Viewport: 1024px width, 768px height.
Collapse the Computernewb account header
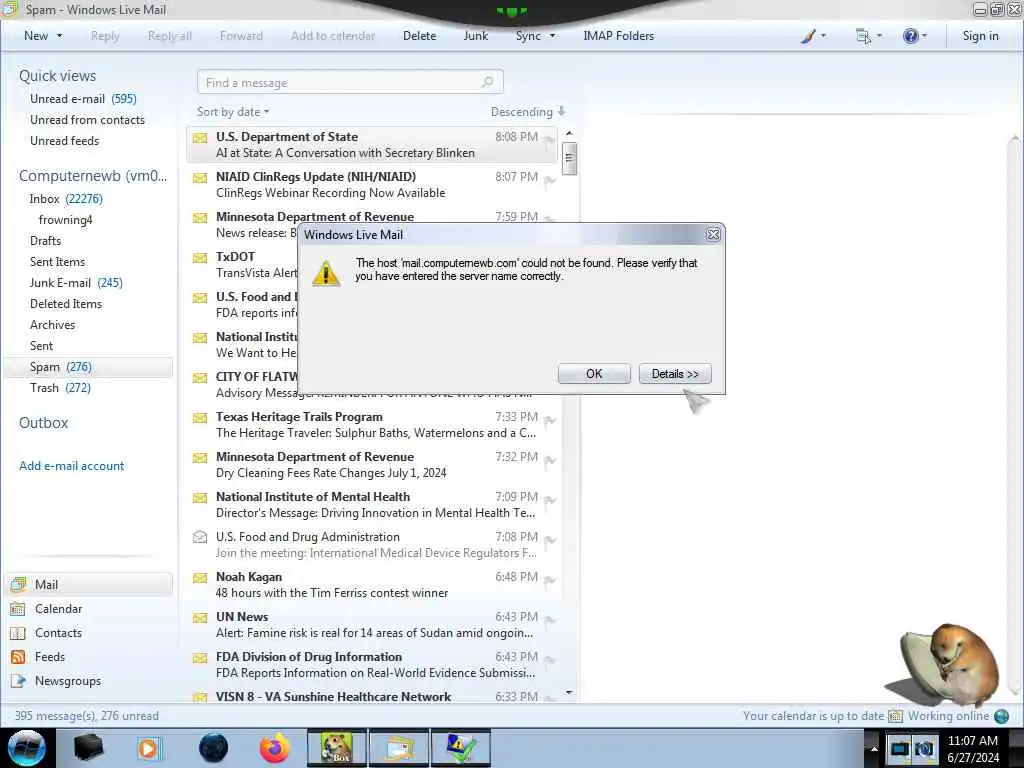[93, 176]
